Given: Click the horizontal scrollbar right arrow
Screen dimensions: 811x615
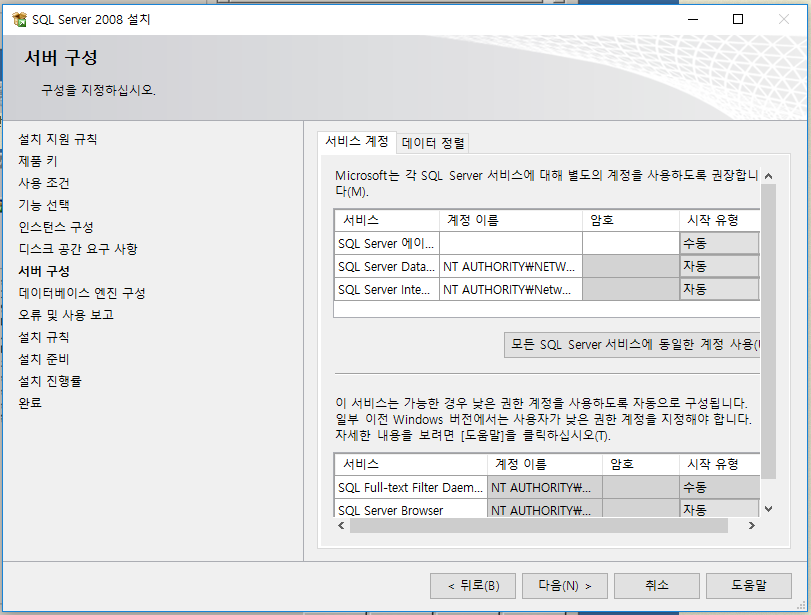Looking at the screenshot, I should tap(752, 526).
